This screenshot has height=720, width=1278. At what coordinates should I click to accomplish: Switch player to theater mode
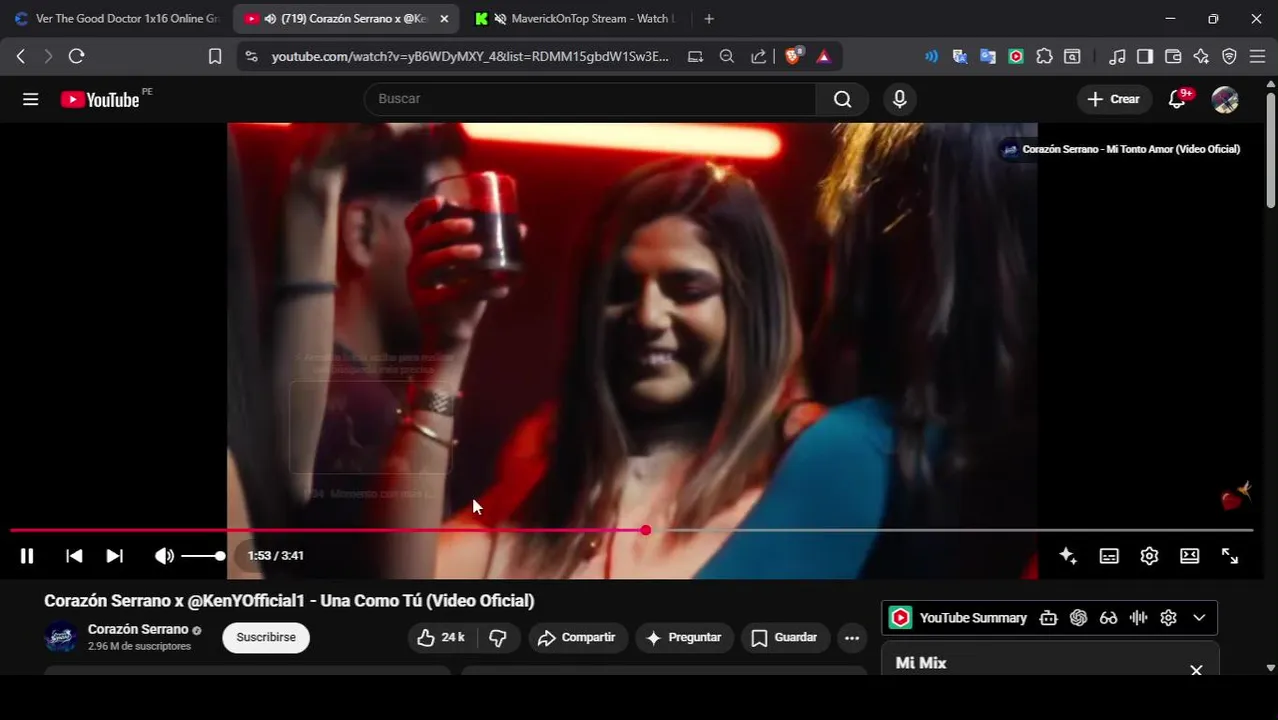pos(1189,556)
